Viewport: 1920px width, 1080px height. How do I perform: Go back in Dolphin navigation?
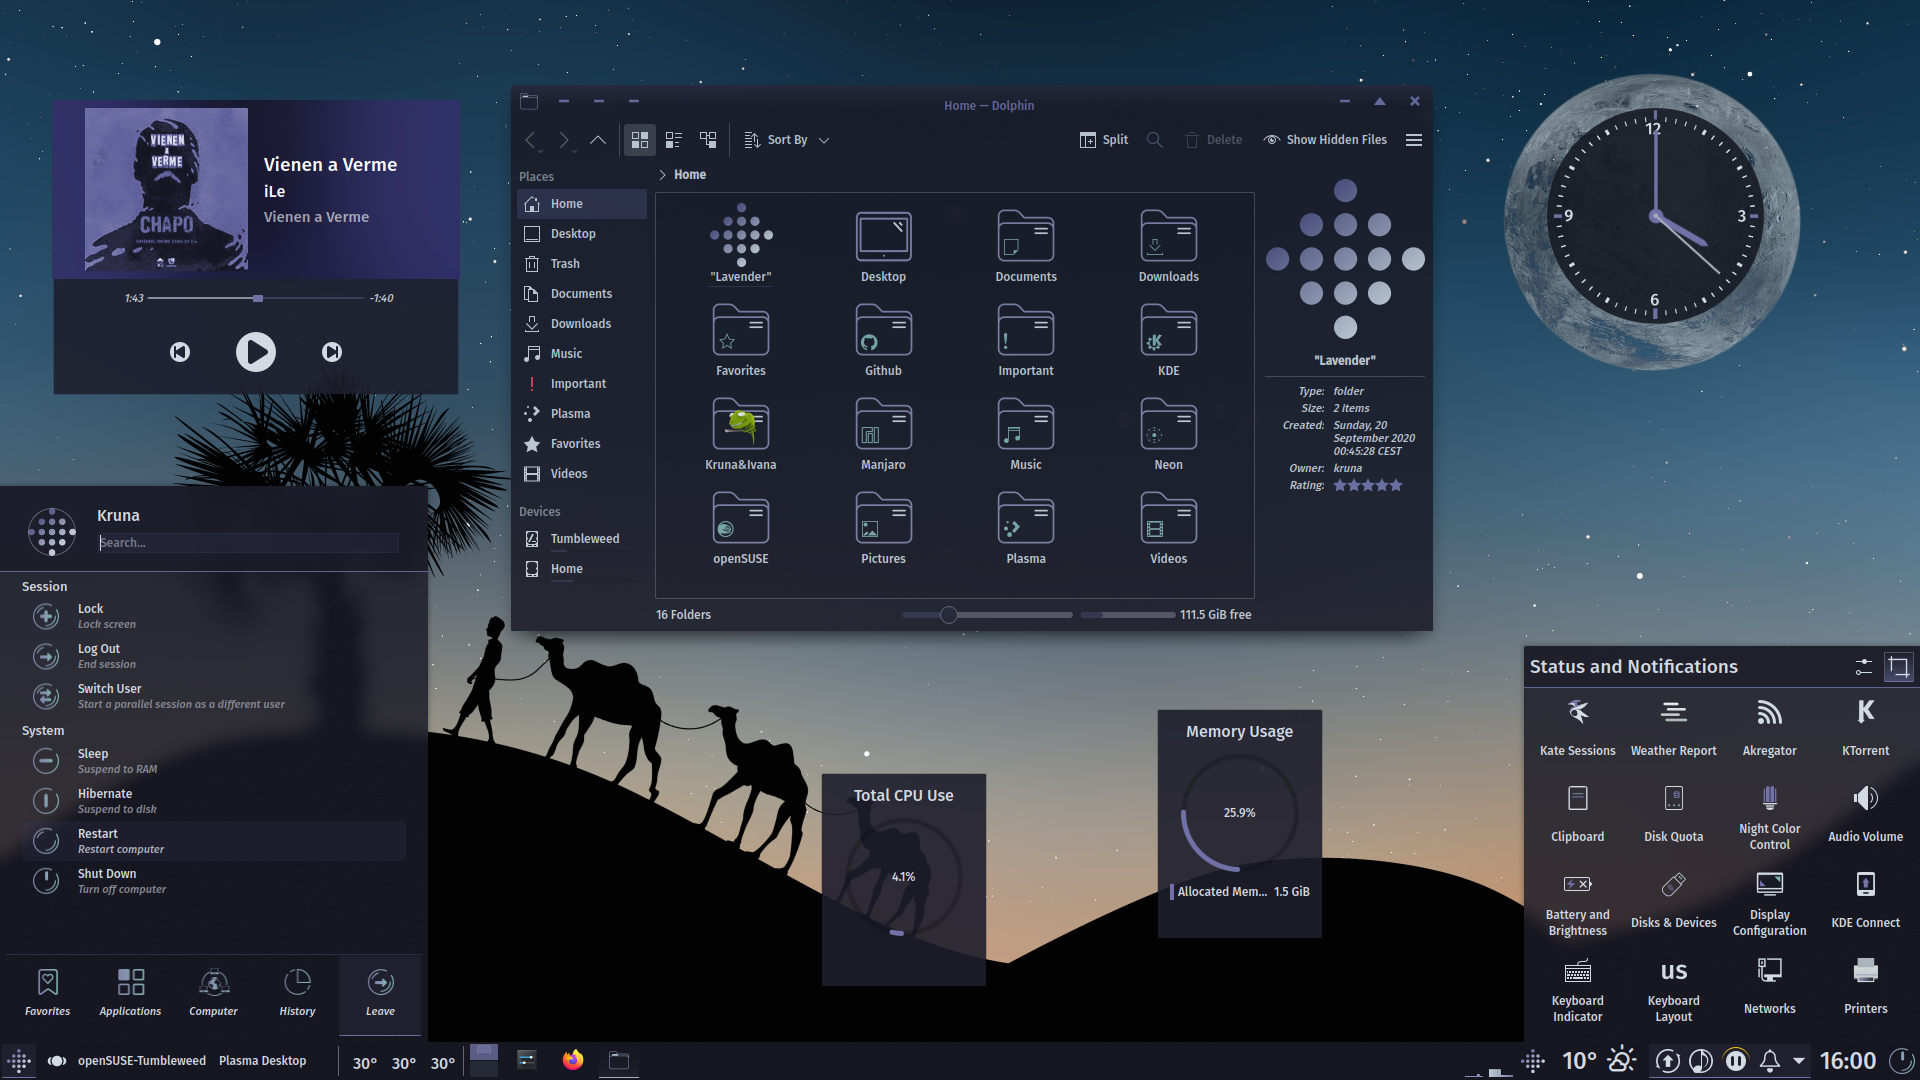(531, 140)
